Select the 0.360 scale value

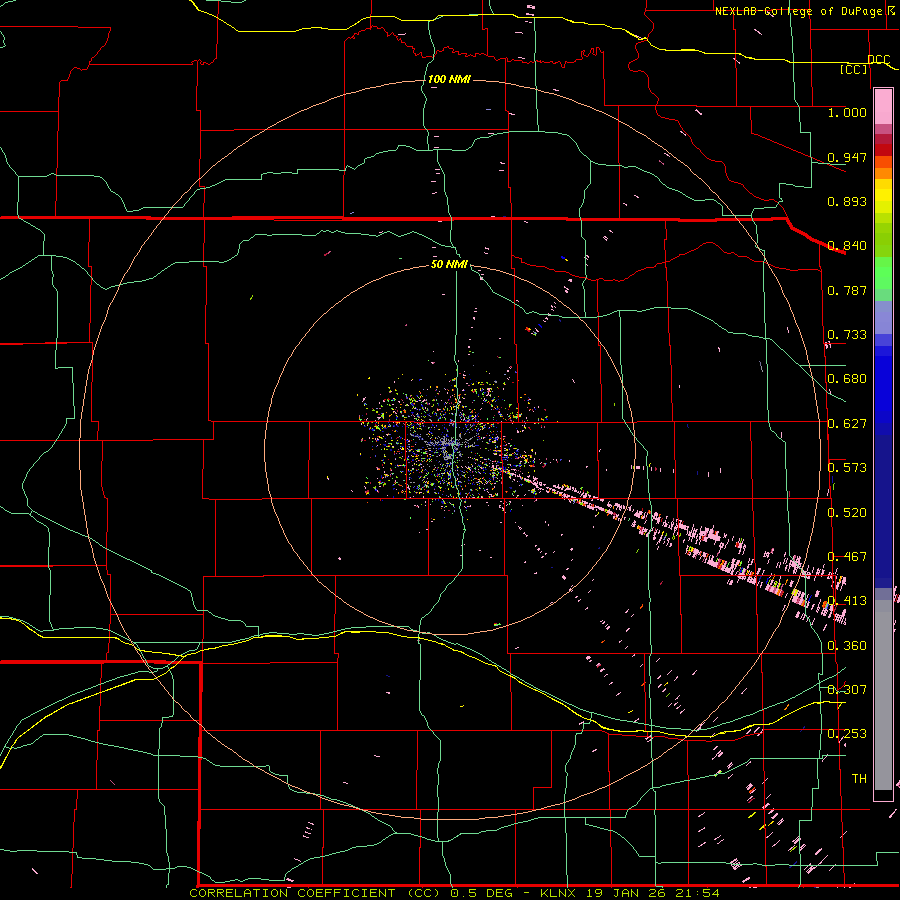click(847, 645)
